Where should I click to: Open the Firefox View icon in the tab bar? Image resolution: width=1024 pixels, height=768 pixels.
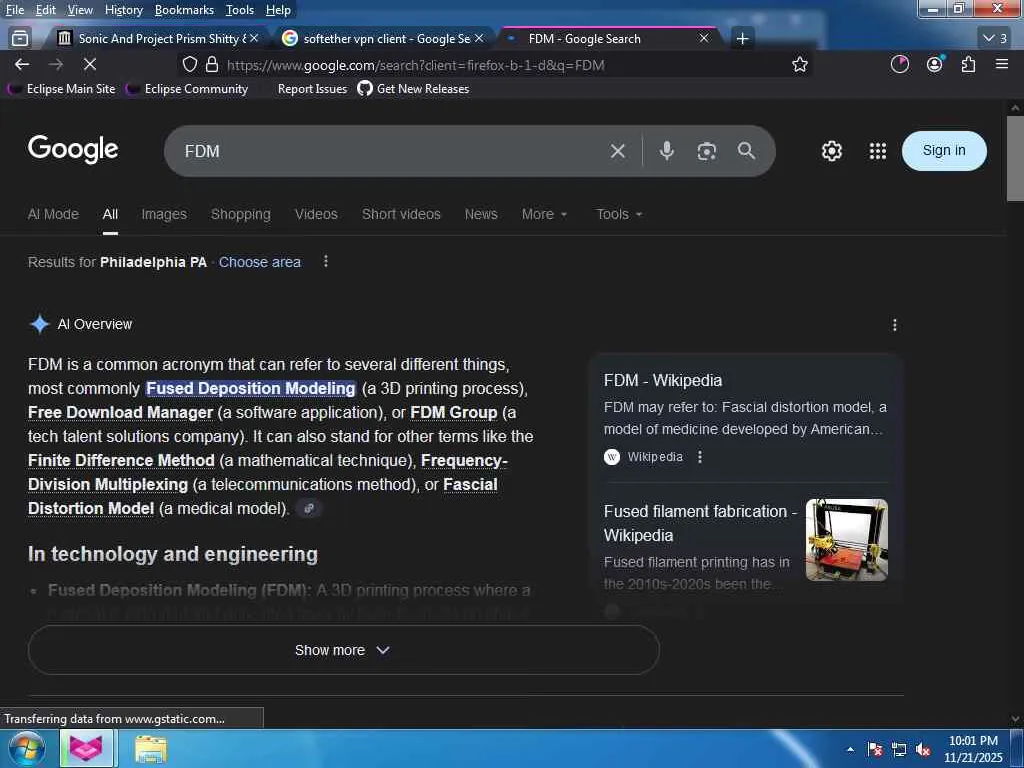coord(20,39)
